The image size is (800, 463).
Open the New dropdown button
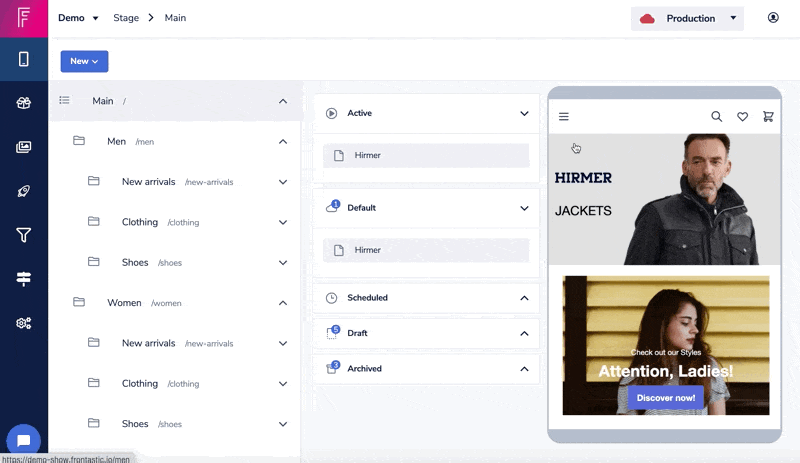coord(84,61)
